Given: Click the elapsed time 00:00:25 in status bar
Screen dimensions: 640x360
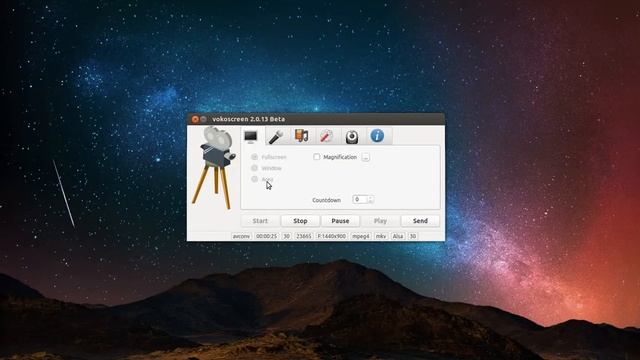Looking at the screenshot, I should [x=267, y=236].
